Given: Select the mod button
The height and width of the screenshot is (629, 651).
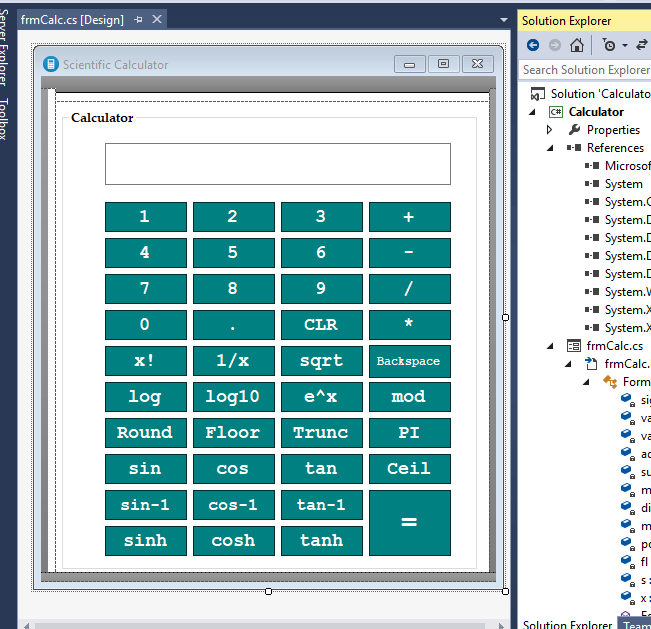Looking at the screenshot, I should [410, 397].
